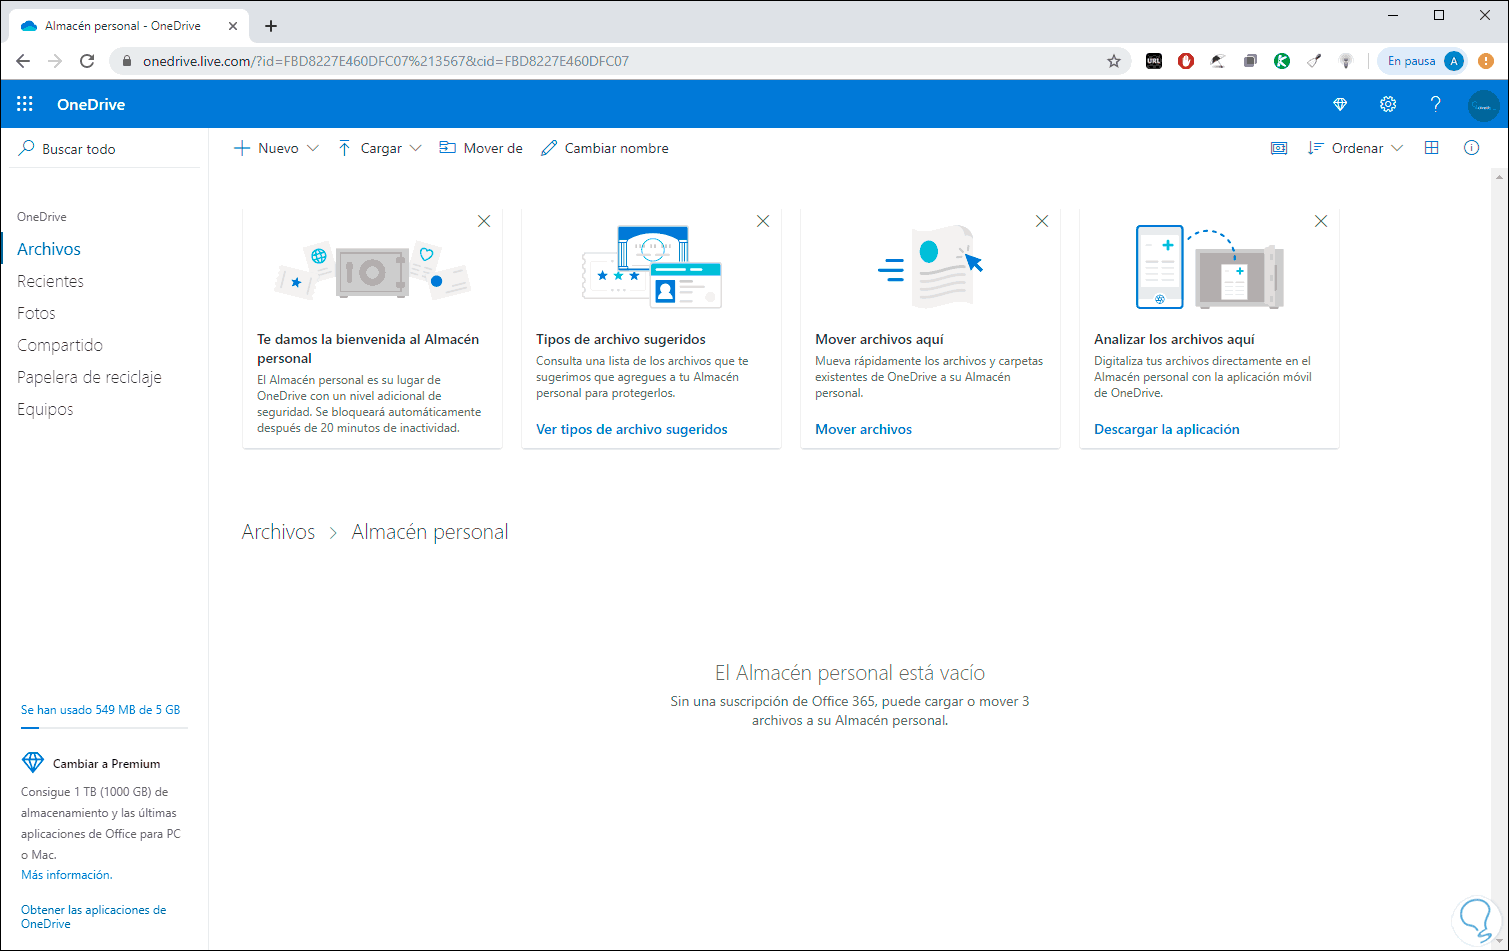Open Papelera de reciclaje

(x=89, y=377)
